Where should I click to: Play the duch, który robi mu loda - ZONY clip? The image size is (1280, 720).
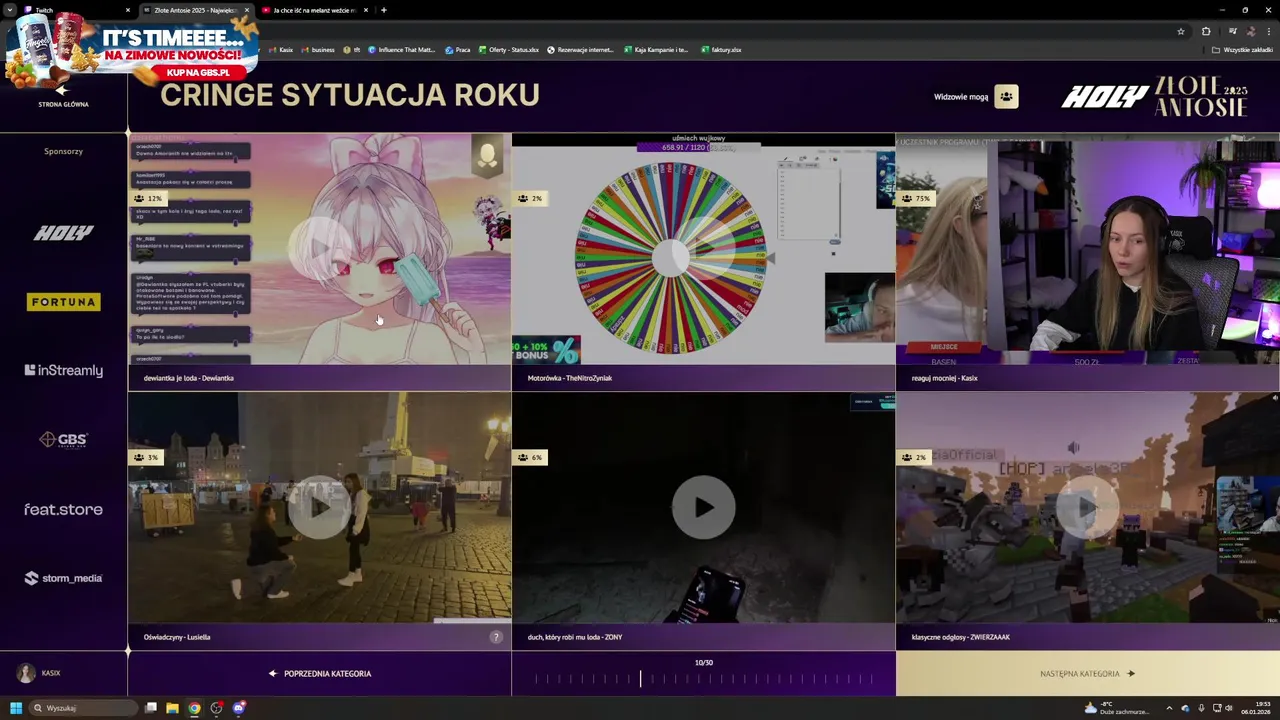tap(703, 508)
